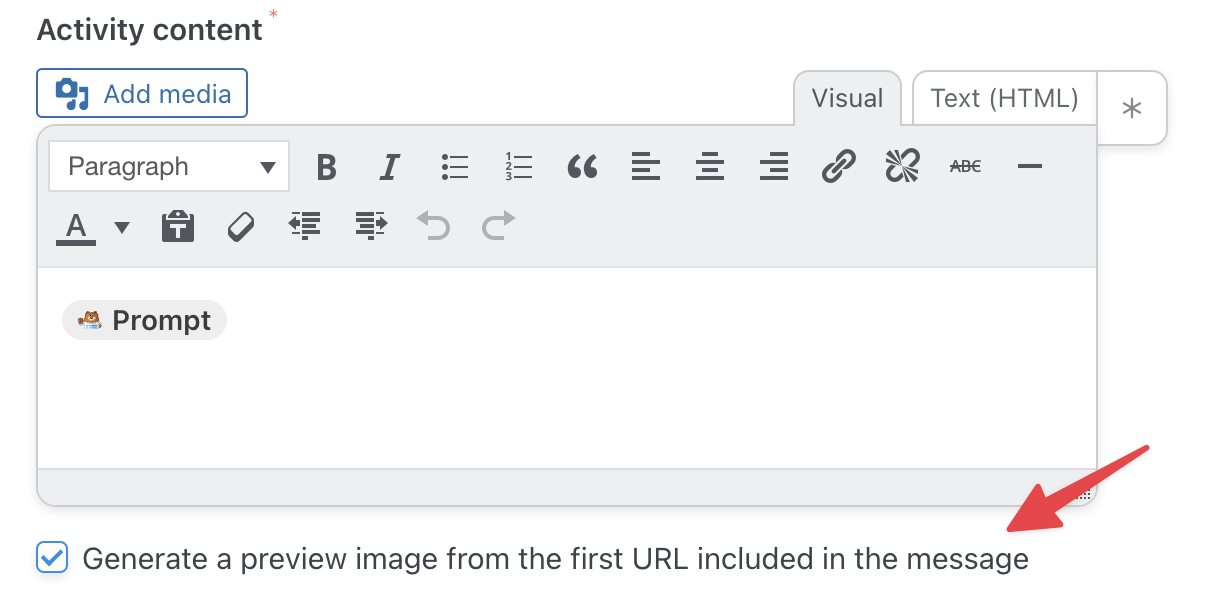Click the Add media button
This screenshot has width=1206, height=600.
click(142, 94)
